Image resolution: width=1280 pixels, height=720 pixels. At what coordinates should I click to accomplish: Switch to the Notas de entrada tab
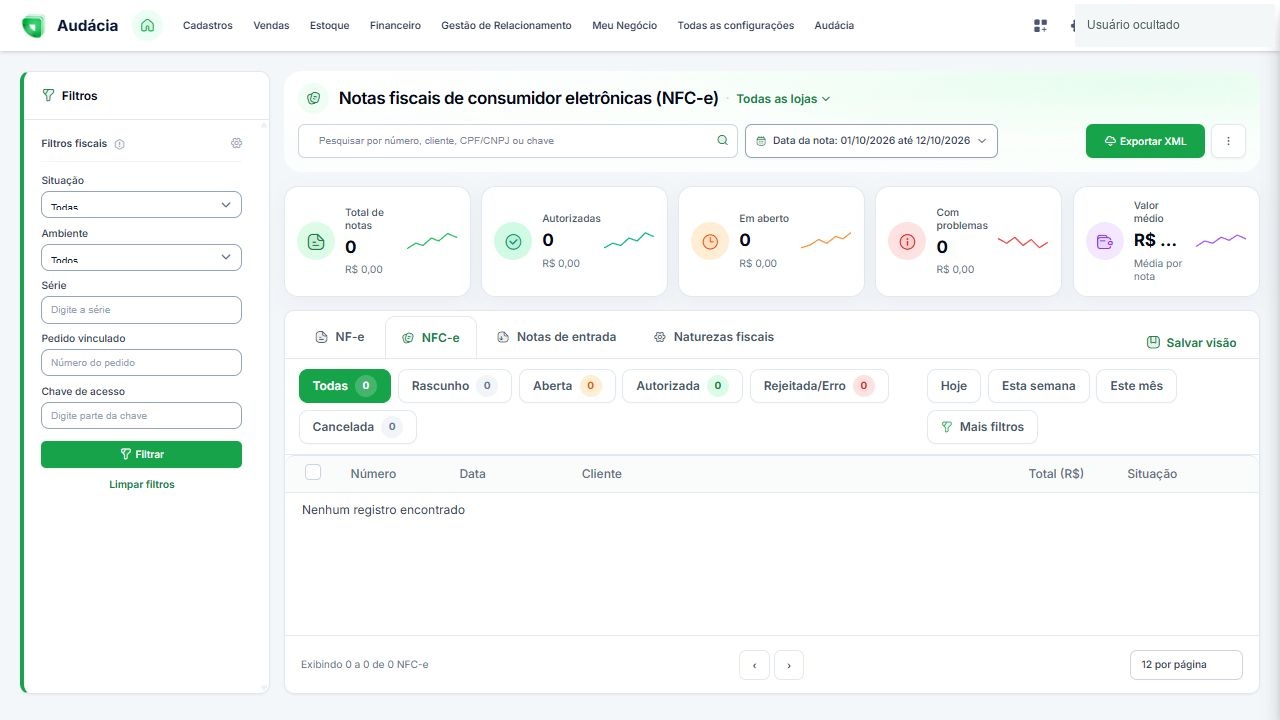point(556,337)
